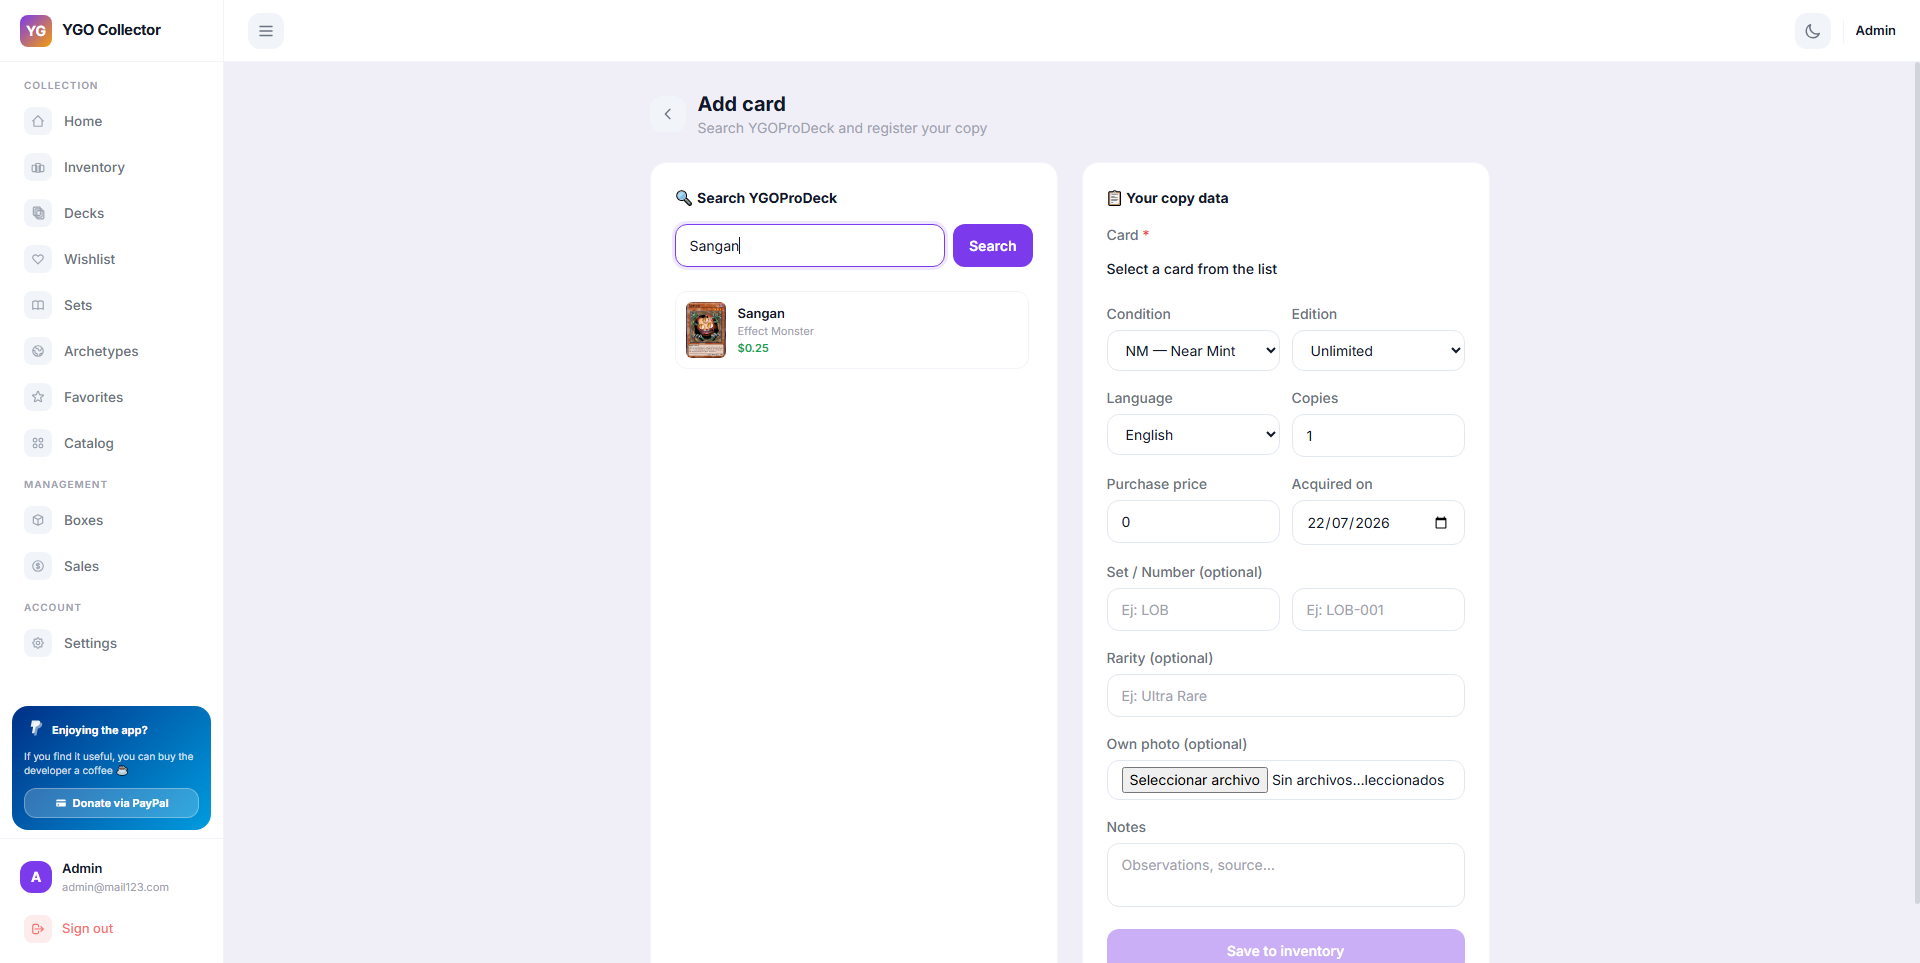Click the Settings gear icon
Image resolution: width=1920 pixels, height=963 pixels.
click(38, 643)
